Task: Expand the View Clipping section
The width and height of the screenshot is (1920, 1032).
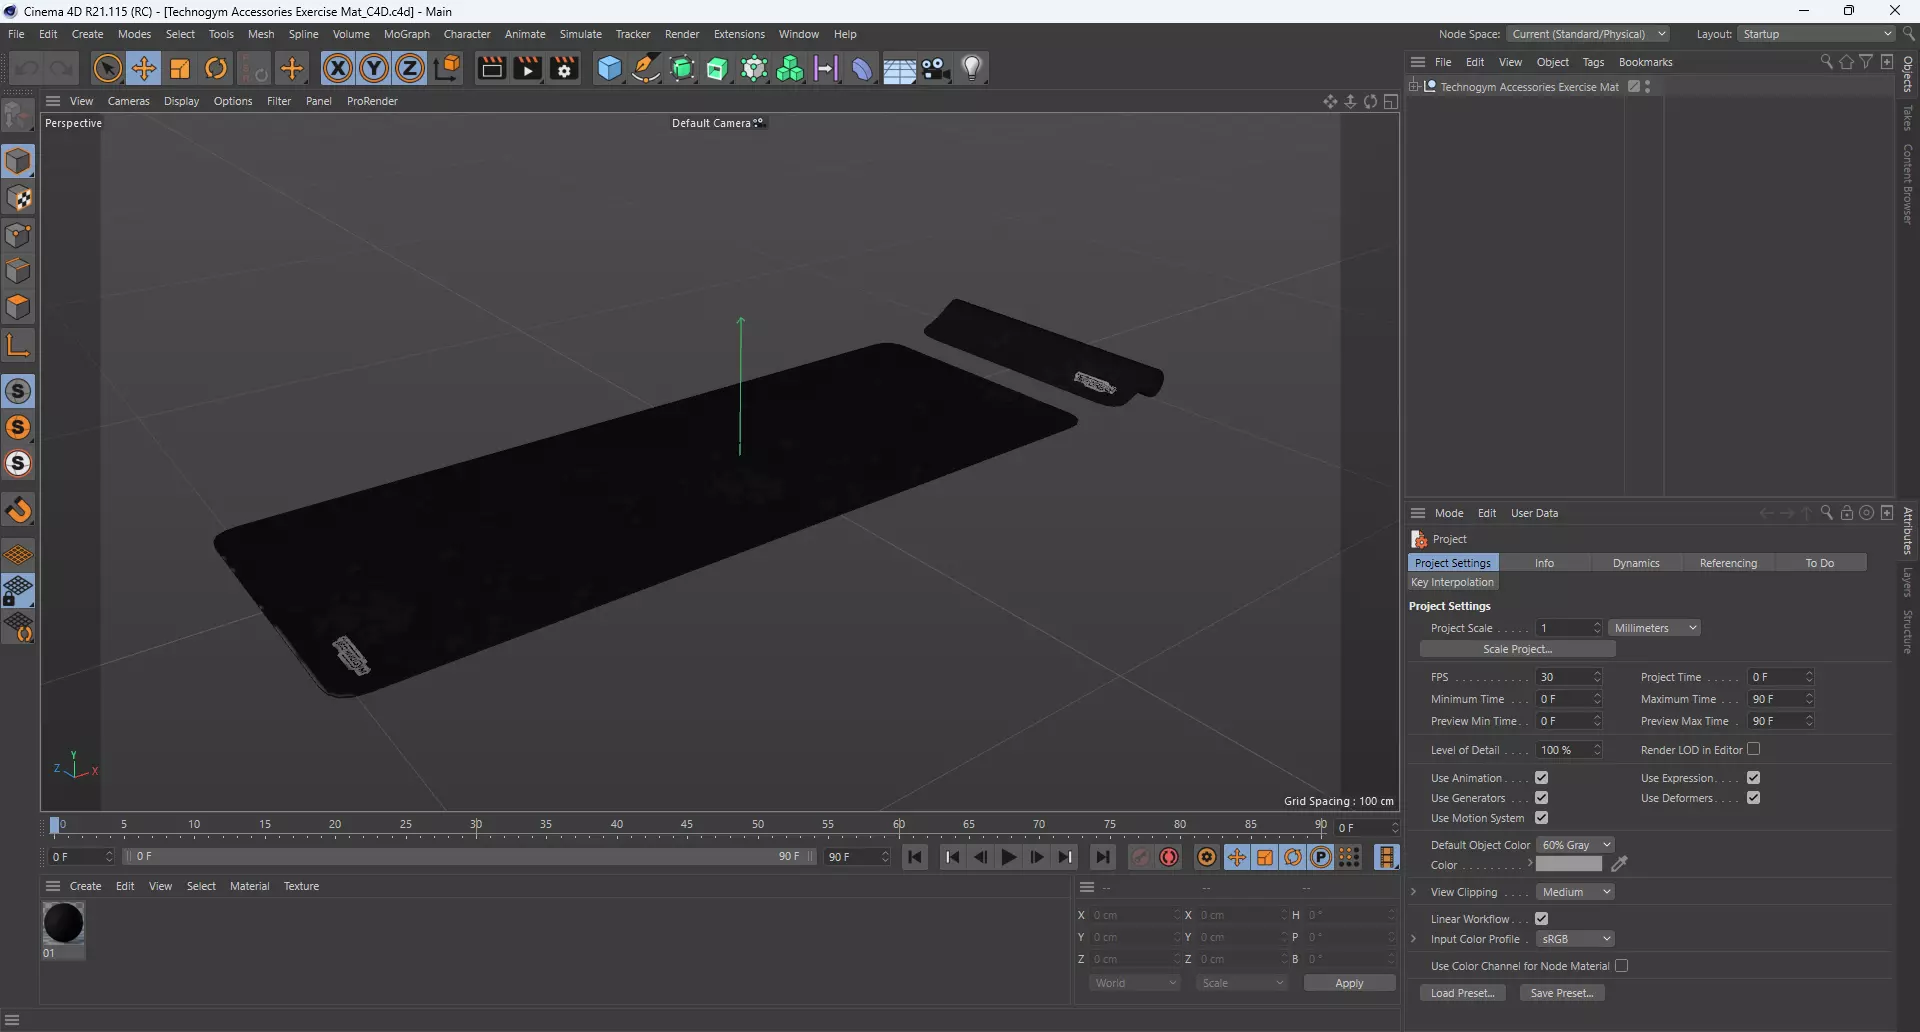Action: 1414,892
